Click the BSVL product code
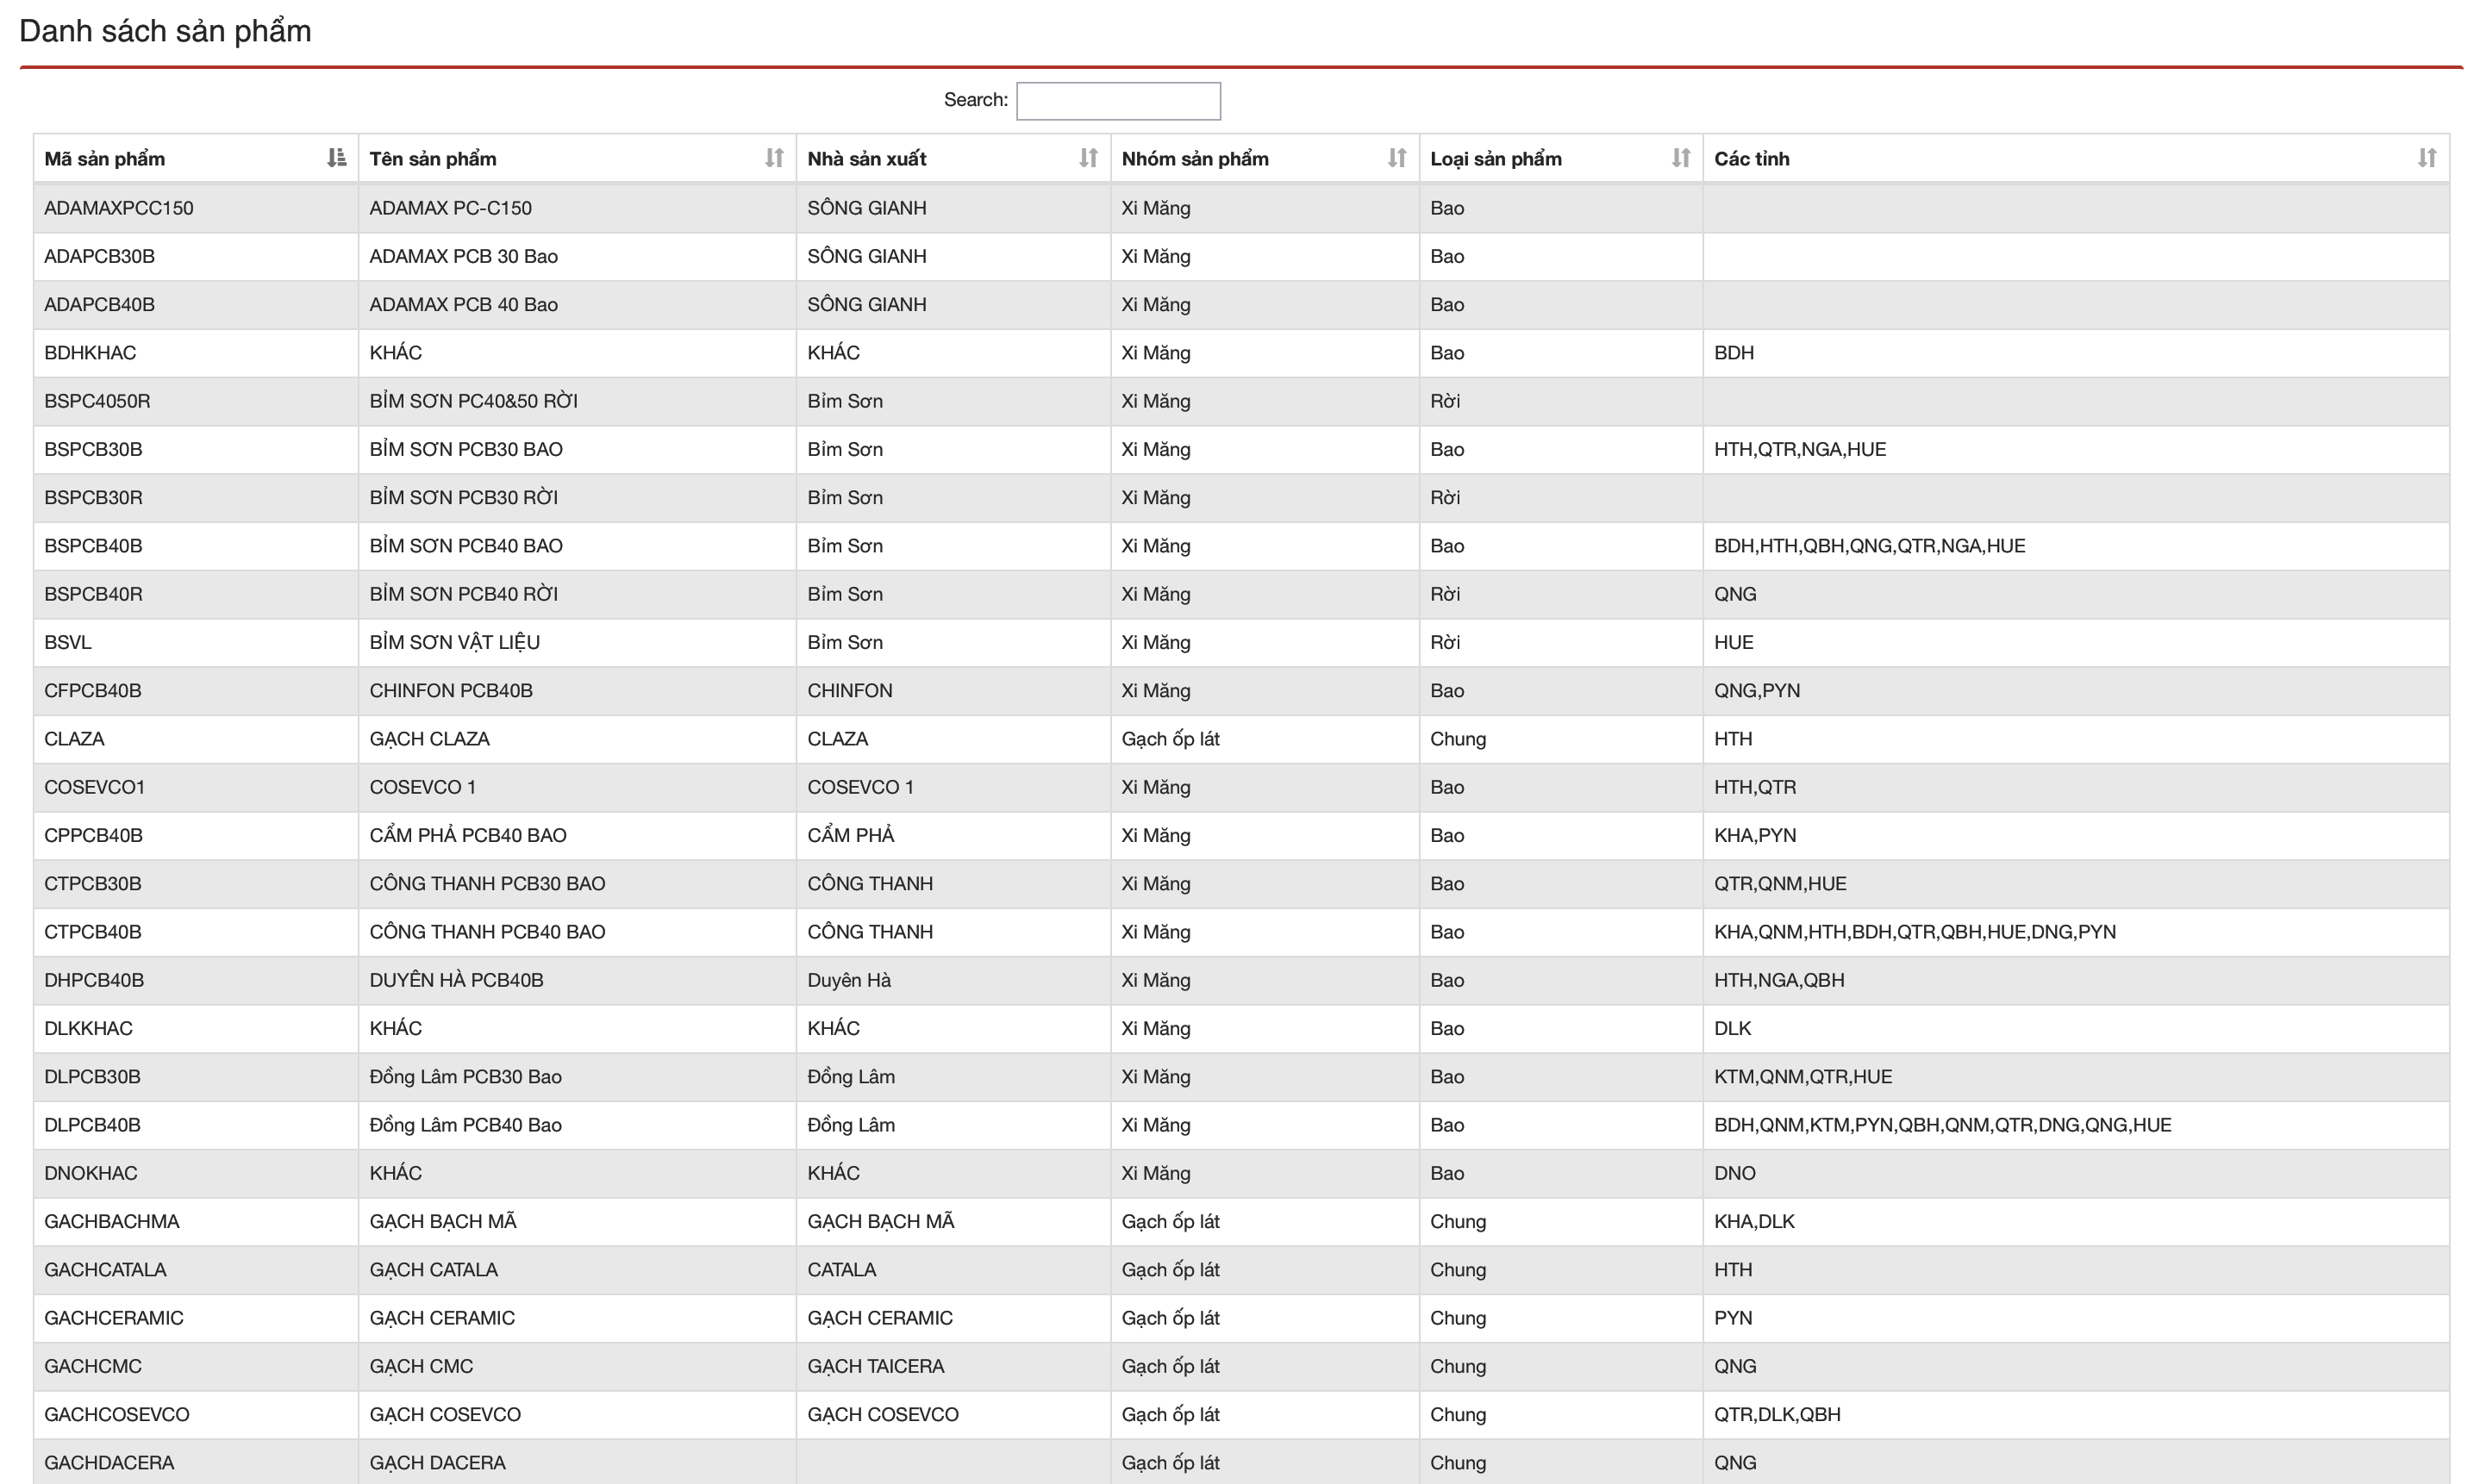2474x1484 pixels. pyautogui.click(x=67, y=642)
